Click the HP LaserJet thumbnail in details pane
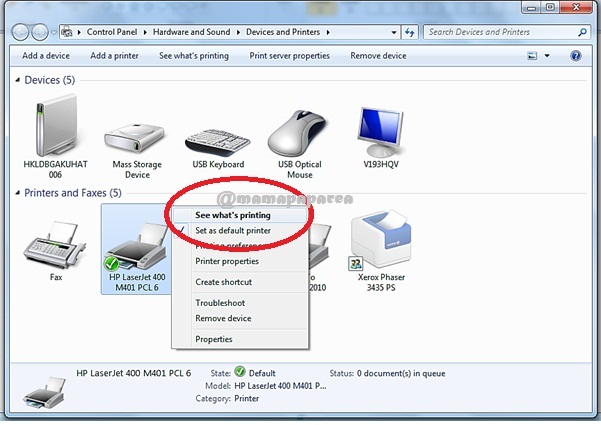The width and height of the screenshot is (601, 425). (x=44, y=392)
